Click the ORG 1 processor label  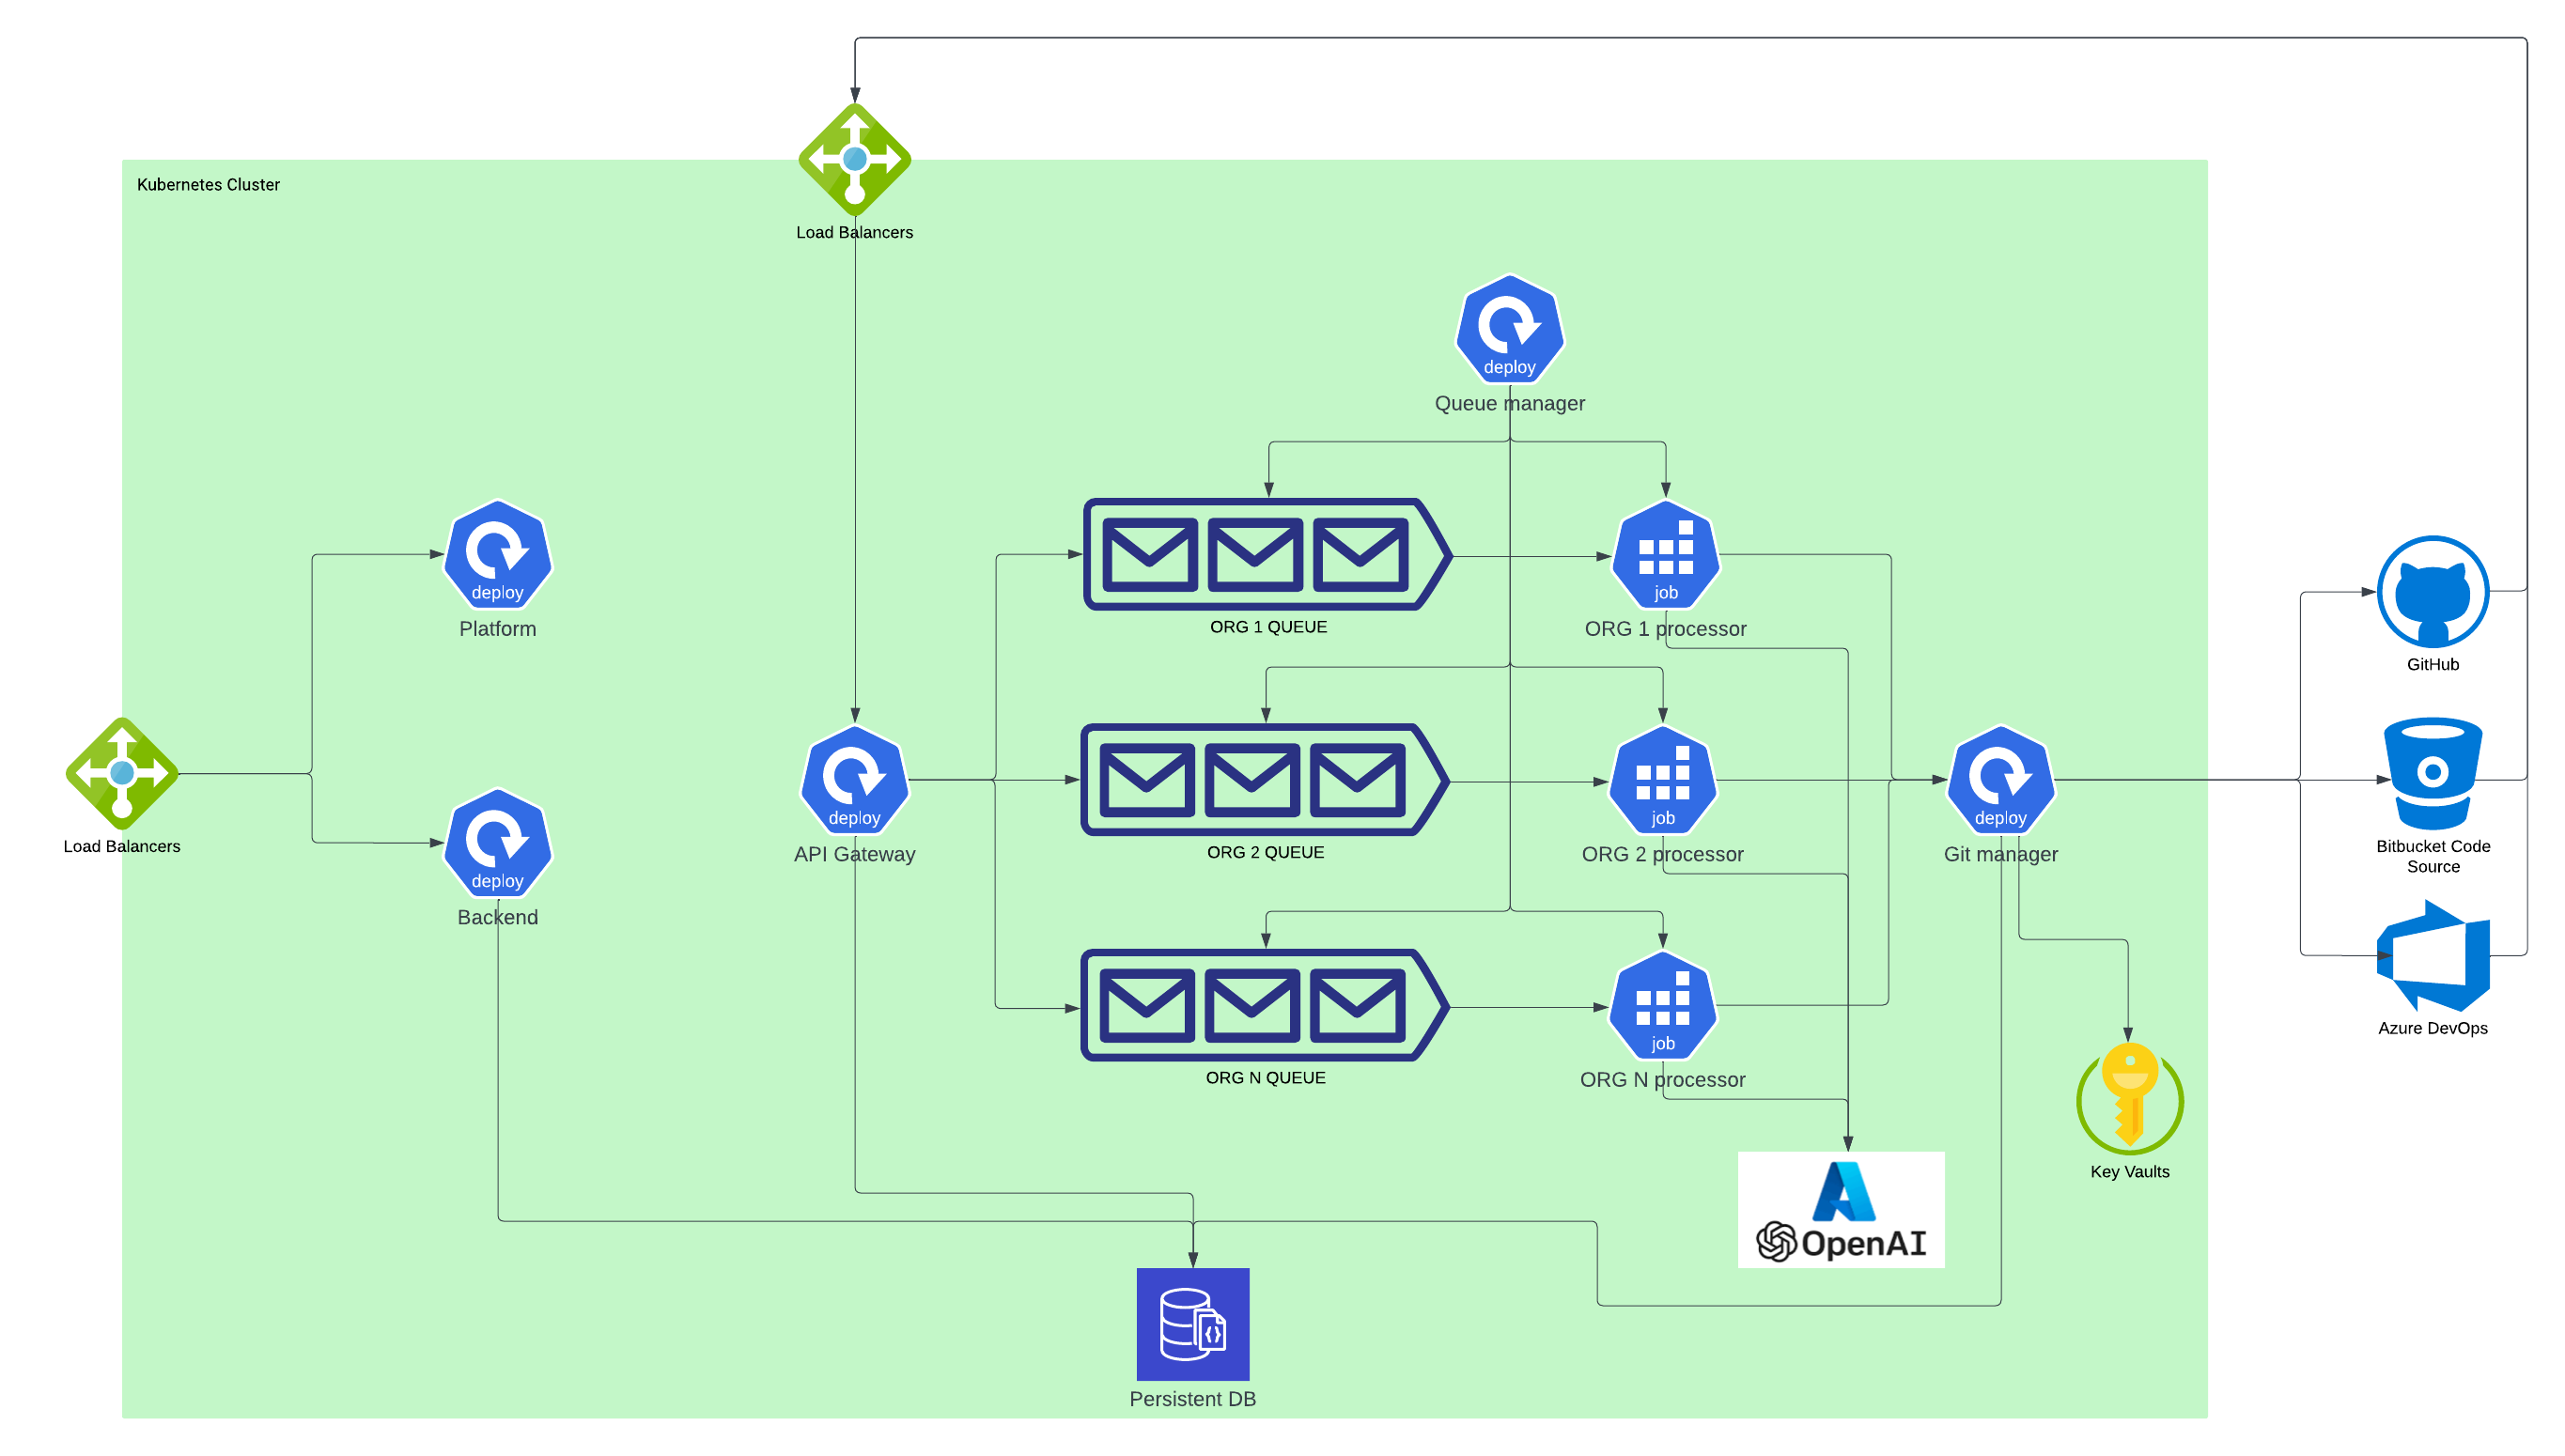[x=1665, y=629]
